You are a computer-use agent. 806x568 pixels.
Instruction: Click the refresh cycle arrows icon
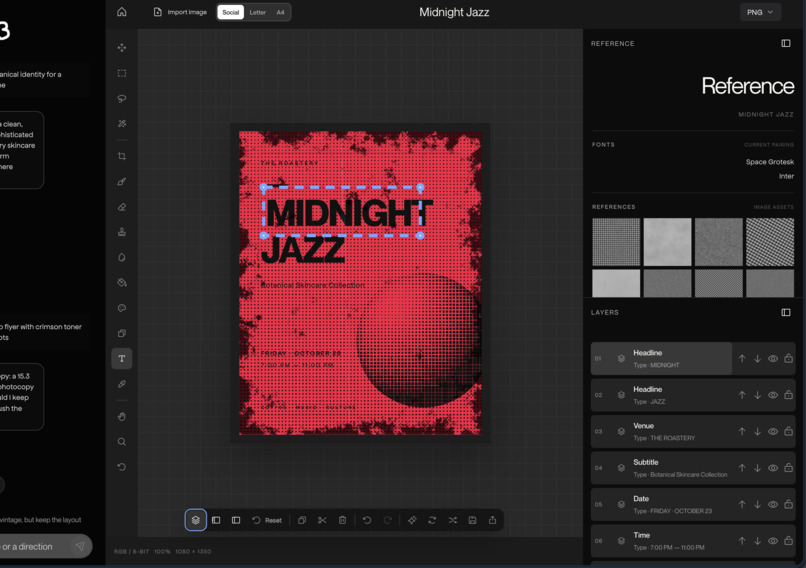click(x=432, y=520)
